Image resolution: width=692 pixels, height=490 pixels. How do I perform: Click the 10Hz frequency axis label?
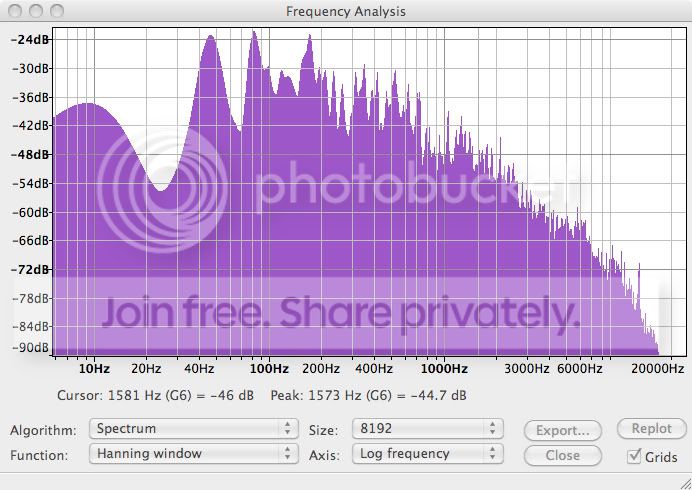[x=94, y=369]
